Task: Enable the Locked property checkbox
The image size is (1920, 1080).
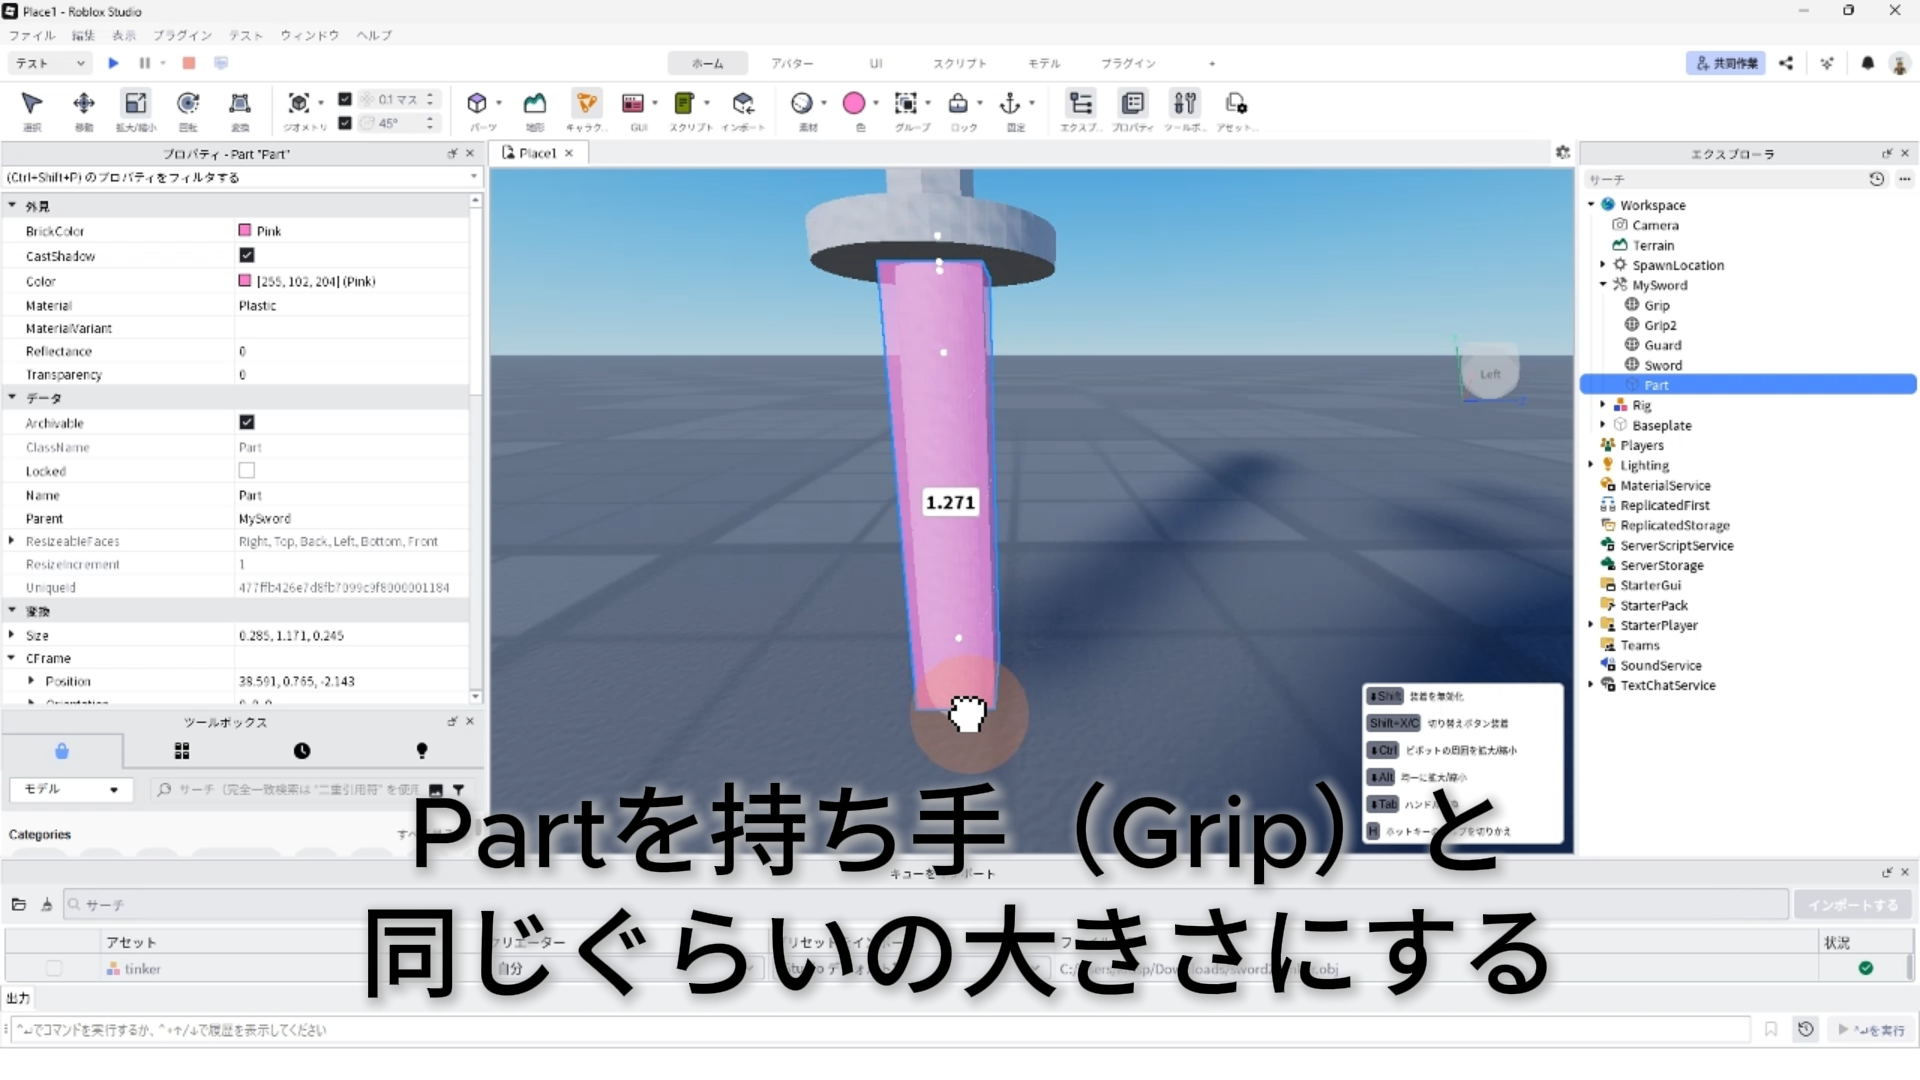Action: (247, 471)
